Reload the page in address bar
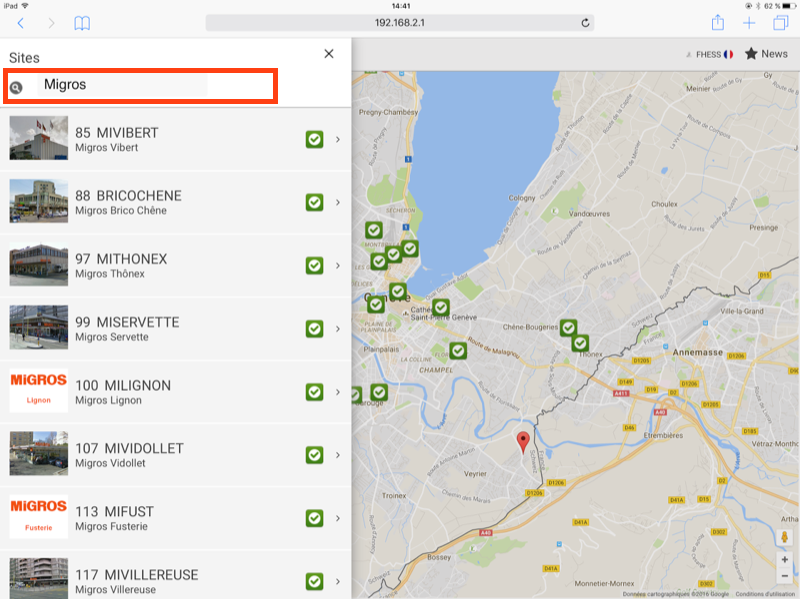800x599 pixels. click(585, 22)
